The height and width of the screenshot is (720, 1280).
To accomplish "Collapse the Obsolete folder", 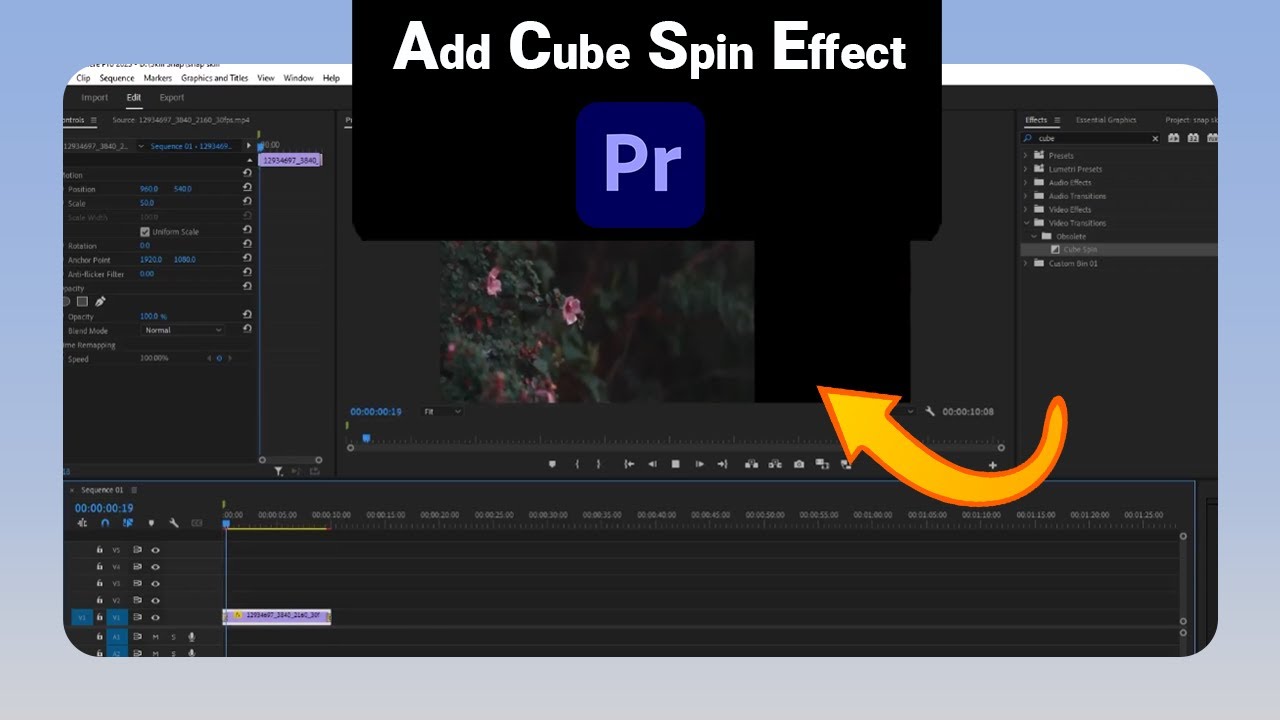I will (1035, 236).
